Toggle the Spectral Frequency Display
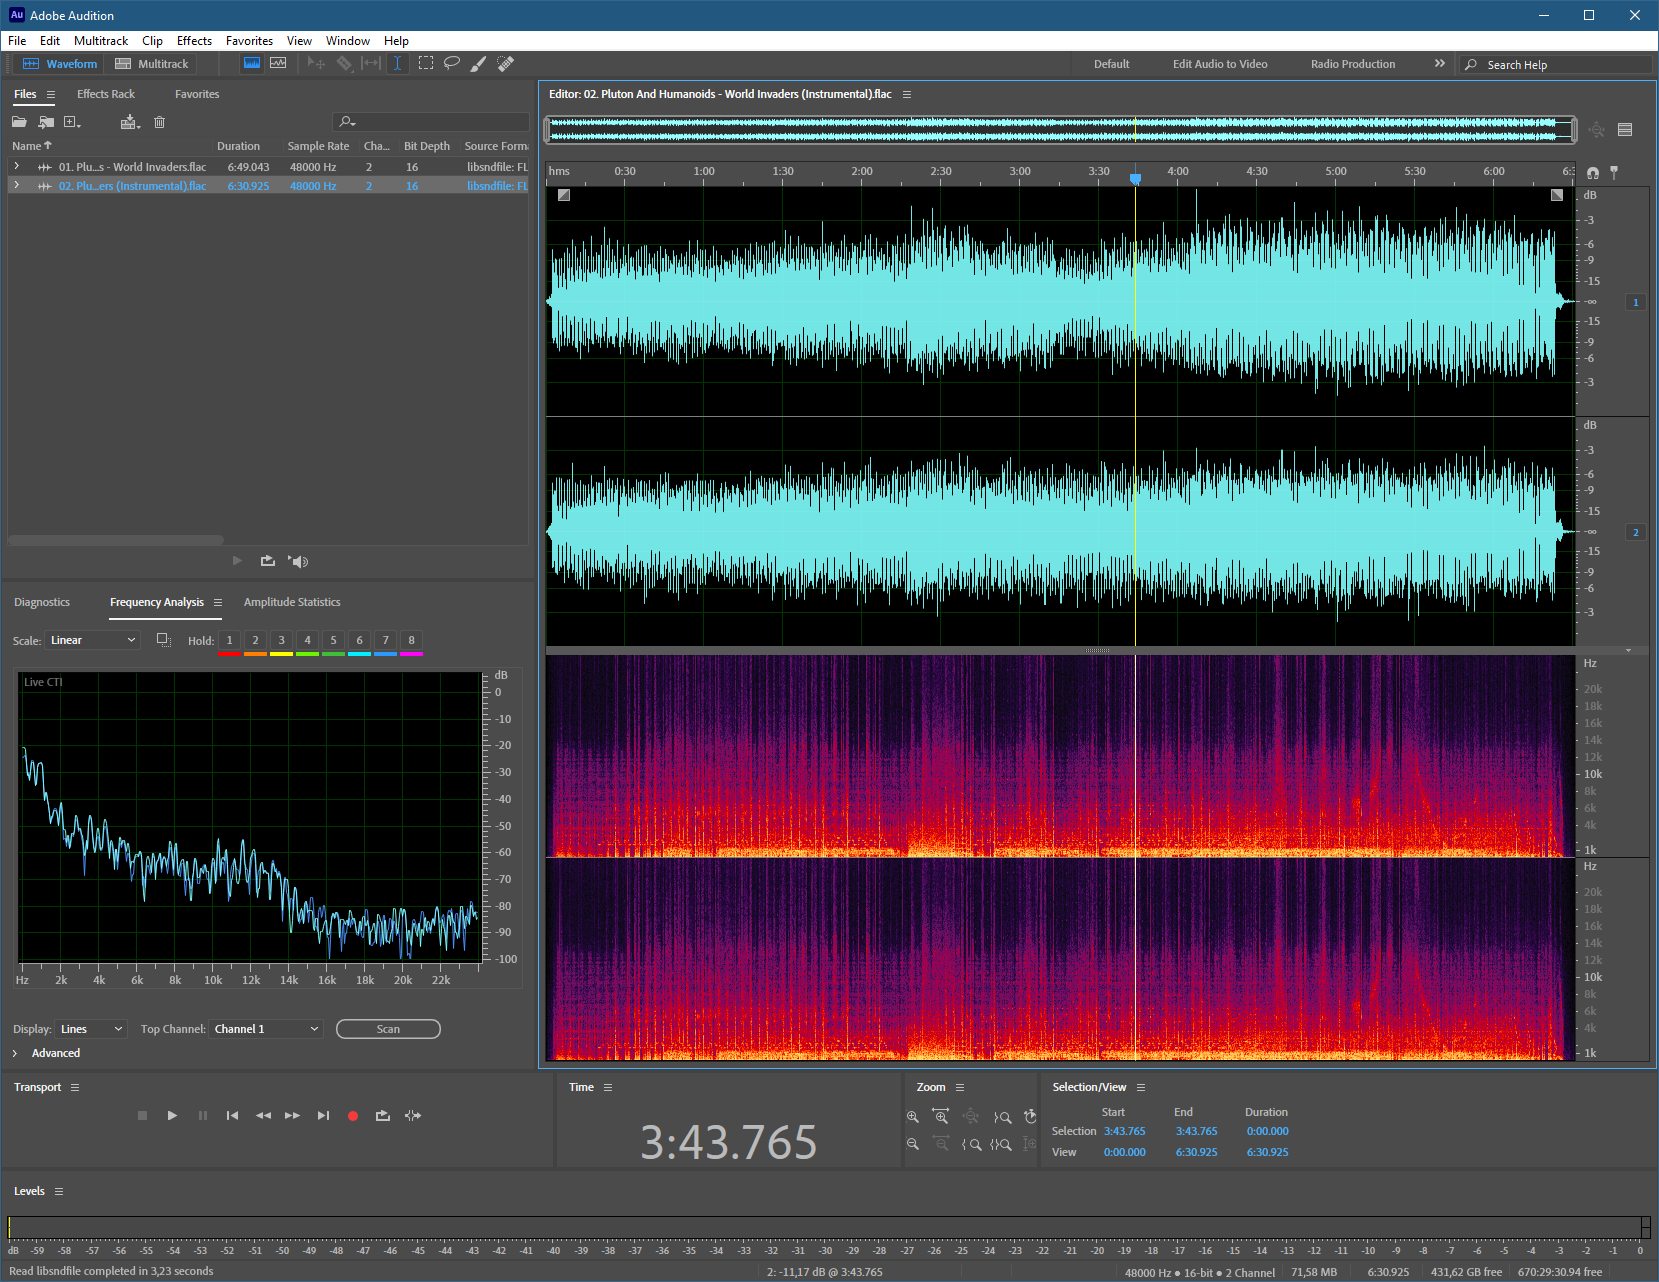This screenshot has width=1659, height=1282. click(x=252, y=63)
